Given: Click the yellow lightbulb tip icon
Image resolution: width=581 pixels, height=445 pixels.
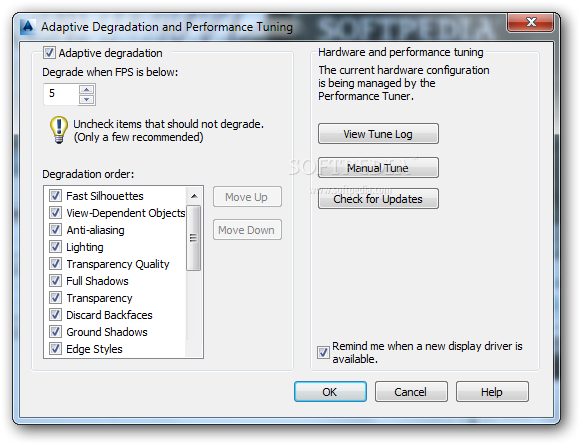Looking at the screenshot, I should [59, 129].
